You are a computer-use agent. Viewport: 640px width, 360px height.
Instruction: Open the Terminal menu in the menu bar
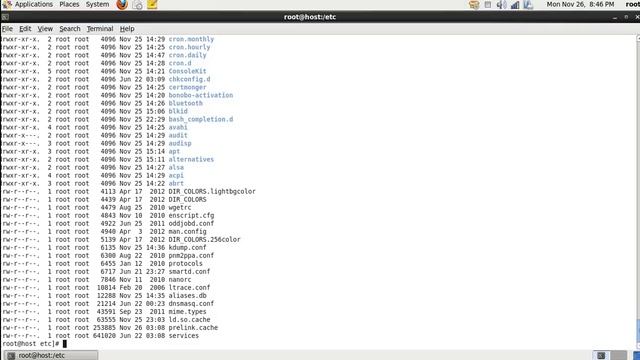[100, 29]
